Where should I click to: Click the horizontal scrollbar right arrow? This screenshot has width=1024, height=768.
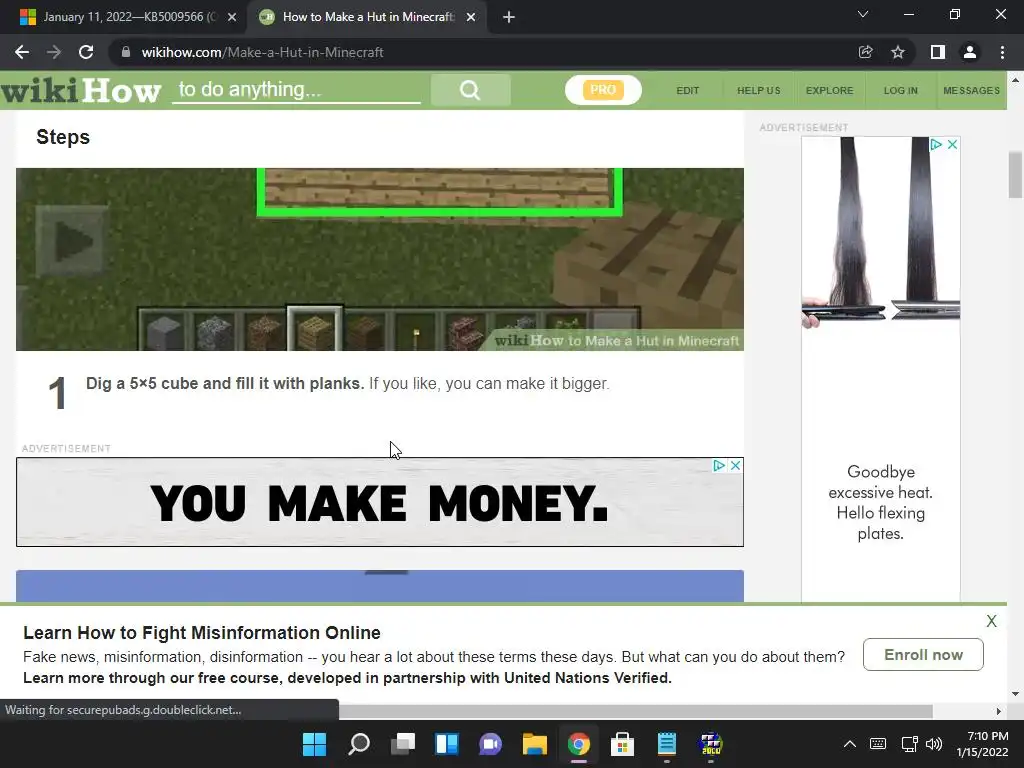point(998,711)
